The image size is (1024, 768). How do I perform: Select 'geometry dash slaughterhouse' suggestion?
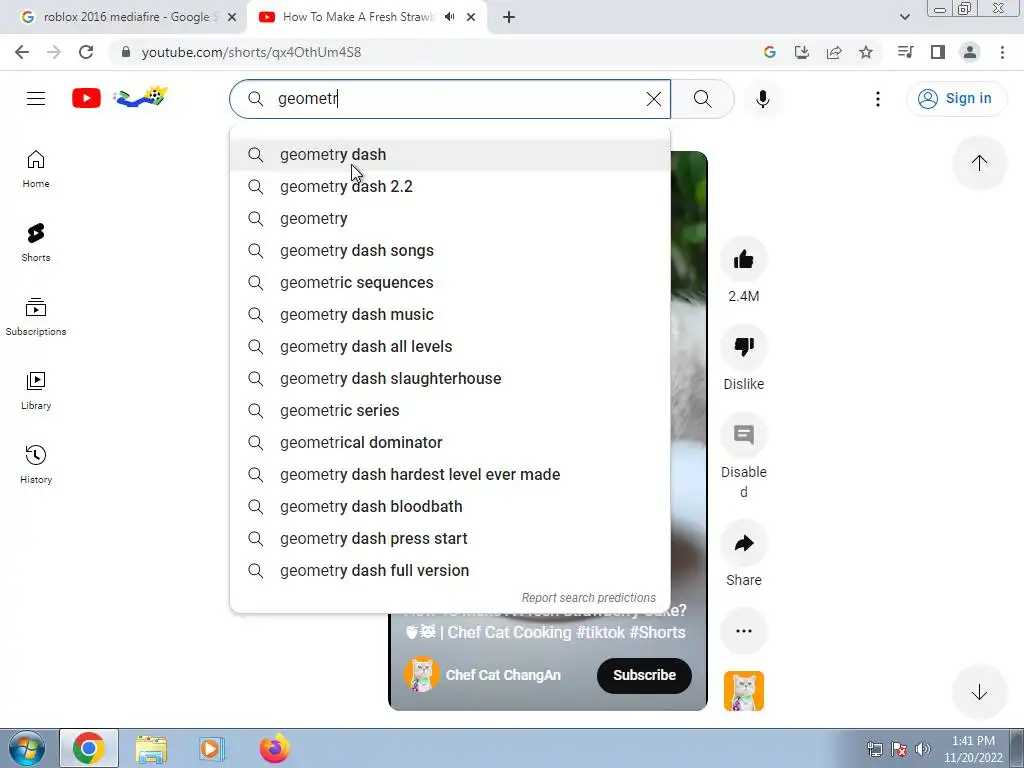[450, 379]
